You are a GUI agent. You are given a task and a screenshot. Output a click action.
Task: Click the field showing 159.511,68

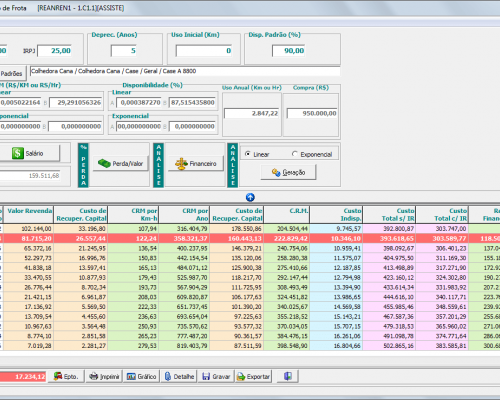pos(30,175)
